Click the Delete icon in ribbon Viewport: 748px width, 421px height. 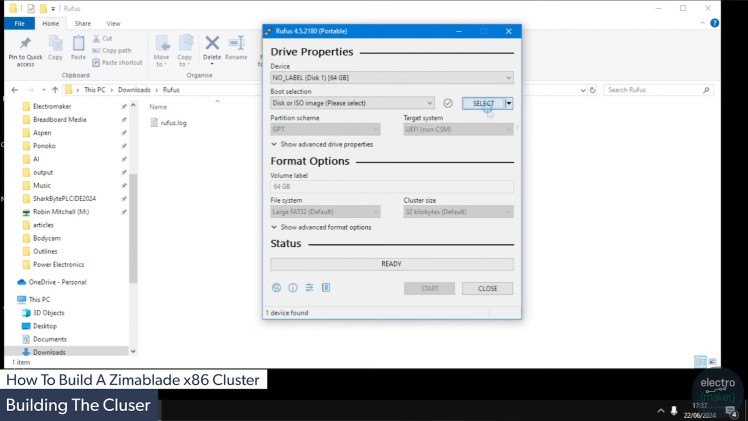pos(212,47)
